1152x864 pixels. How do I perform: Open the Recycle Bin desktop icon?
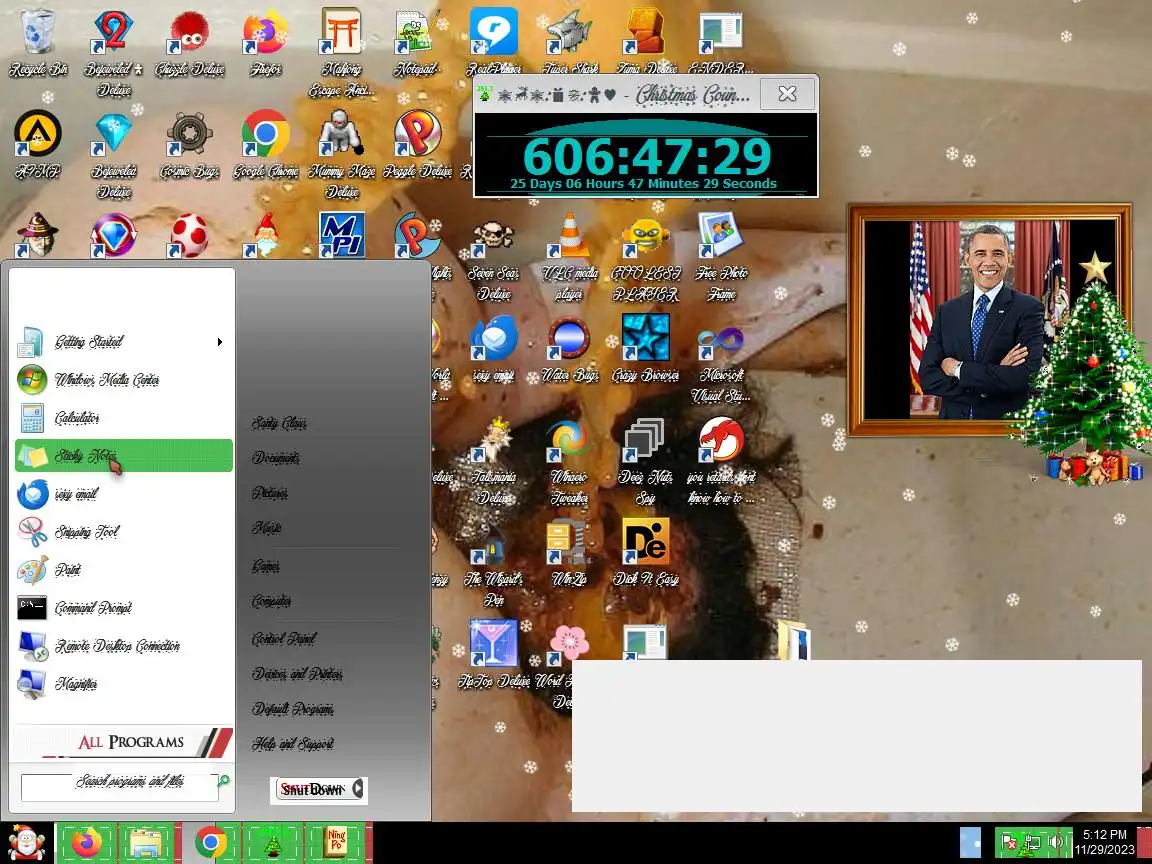point(37,43)
